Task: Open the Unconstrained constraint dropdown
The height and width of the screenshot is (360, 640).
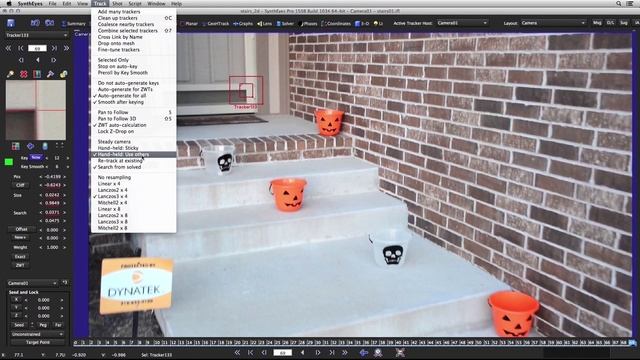Action: pos(38,334)
